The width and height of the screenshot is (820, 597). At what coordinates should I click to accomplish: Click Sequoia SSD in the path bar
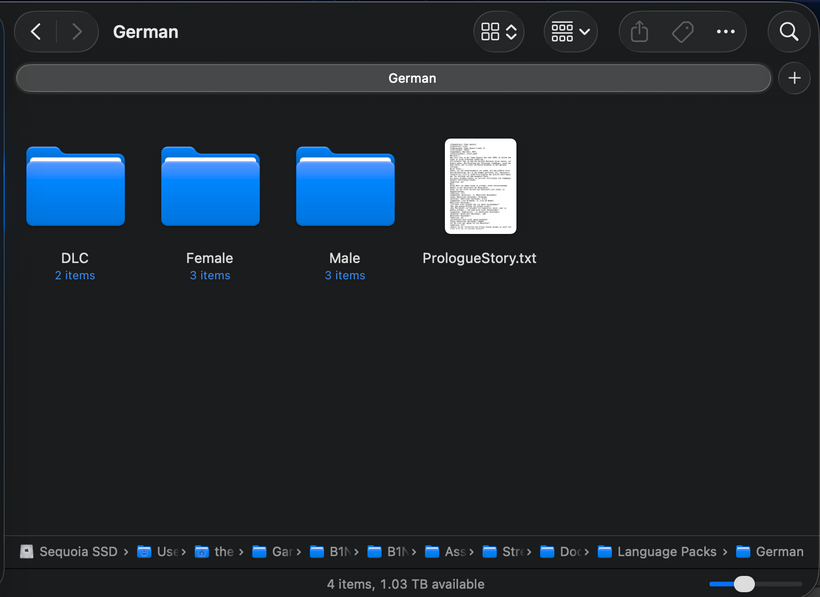[78, 551]
